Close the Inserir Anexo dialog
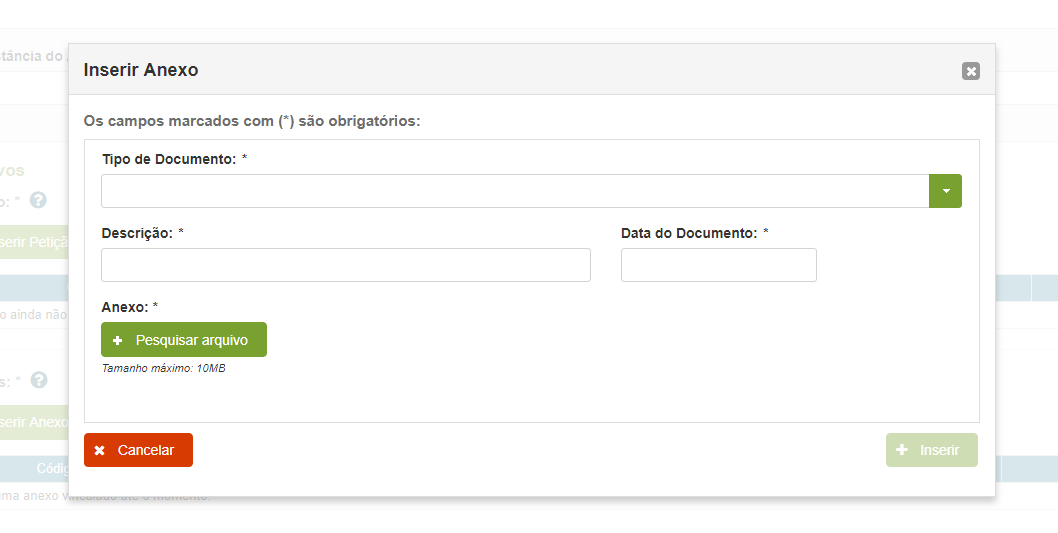Image resolution: width=1058 pixels, height=533 pixels. click(x=970, y=71)
